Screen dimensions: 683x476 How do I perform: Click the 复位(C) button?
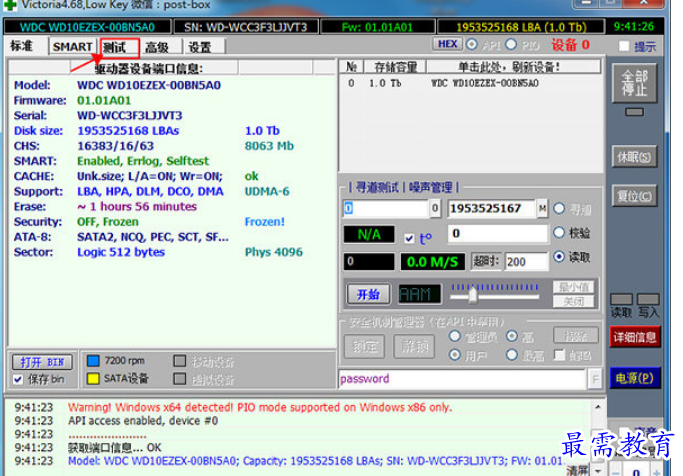(x=634, y=196)
